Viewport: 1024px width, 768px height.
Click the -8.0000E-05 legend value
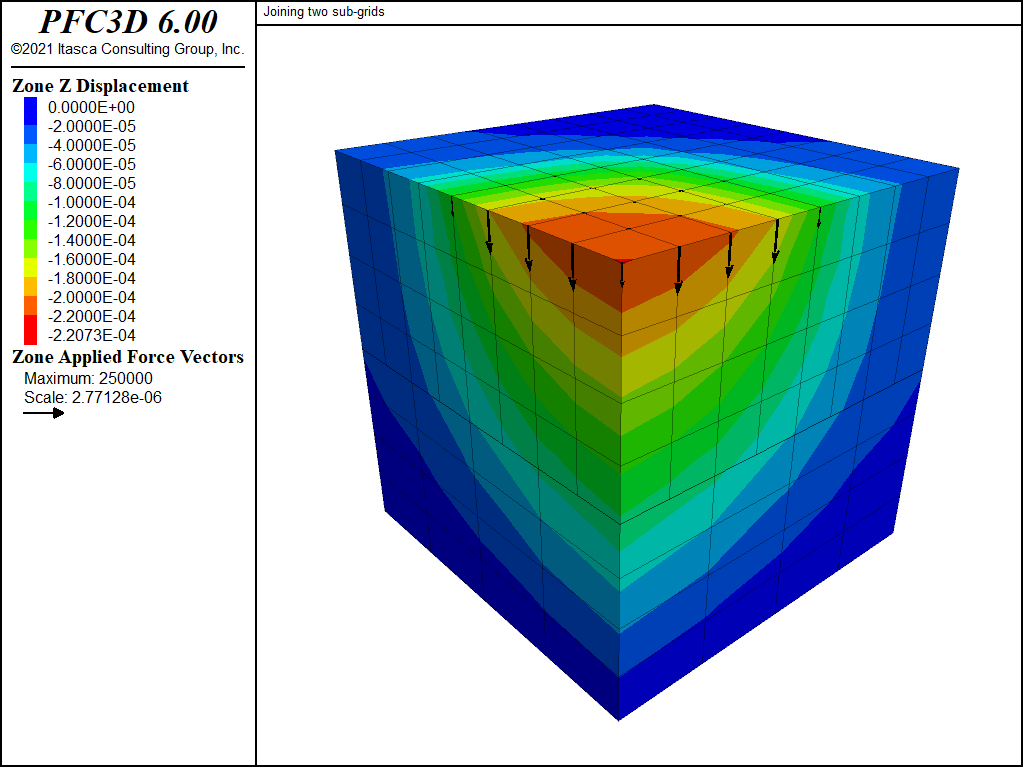[91, 183]
